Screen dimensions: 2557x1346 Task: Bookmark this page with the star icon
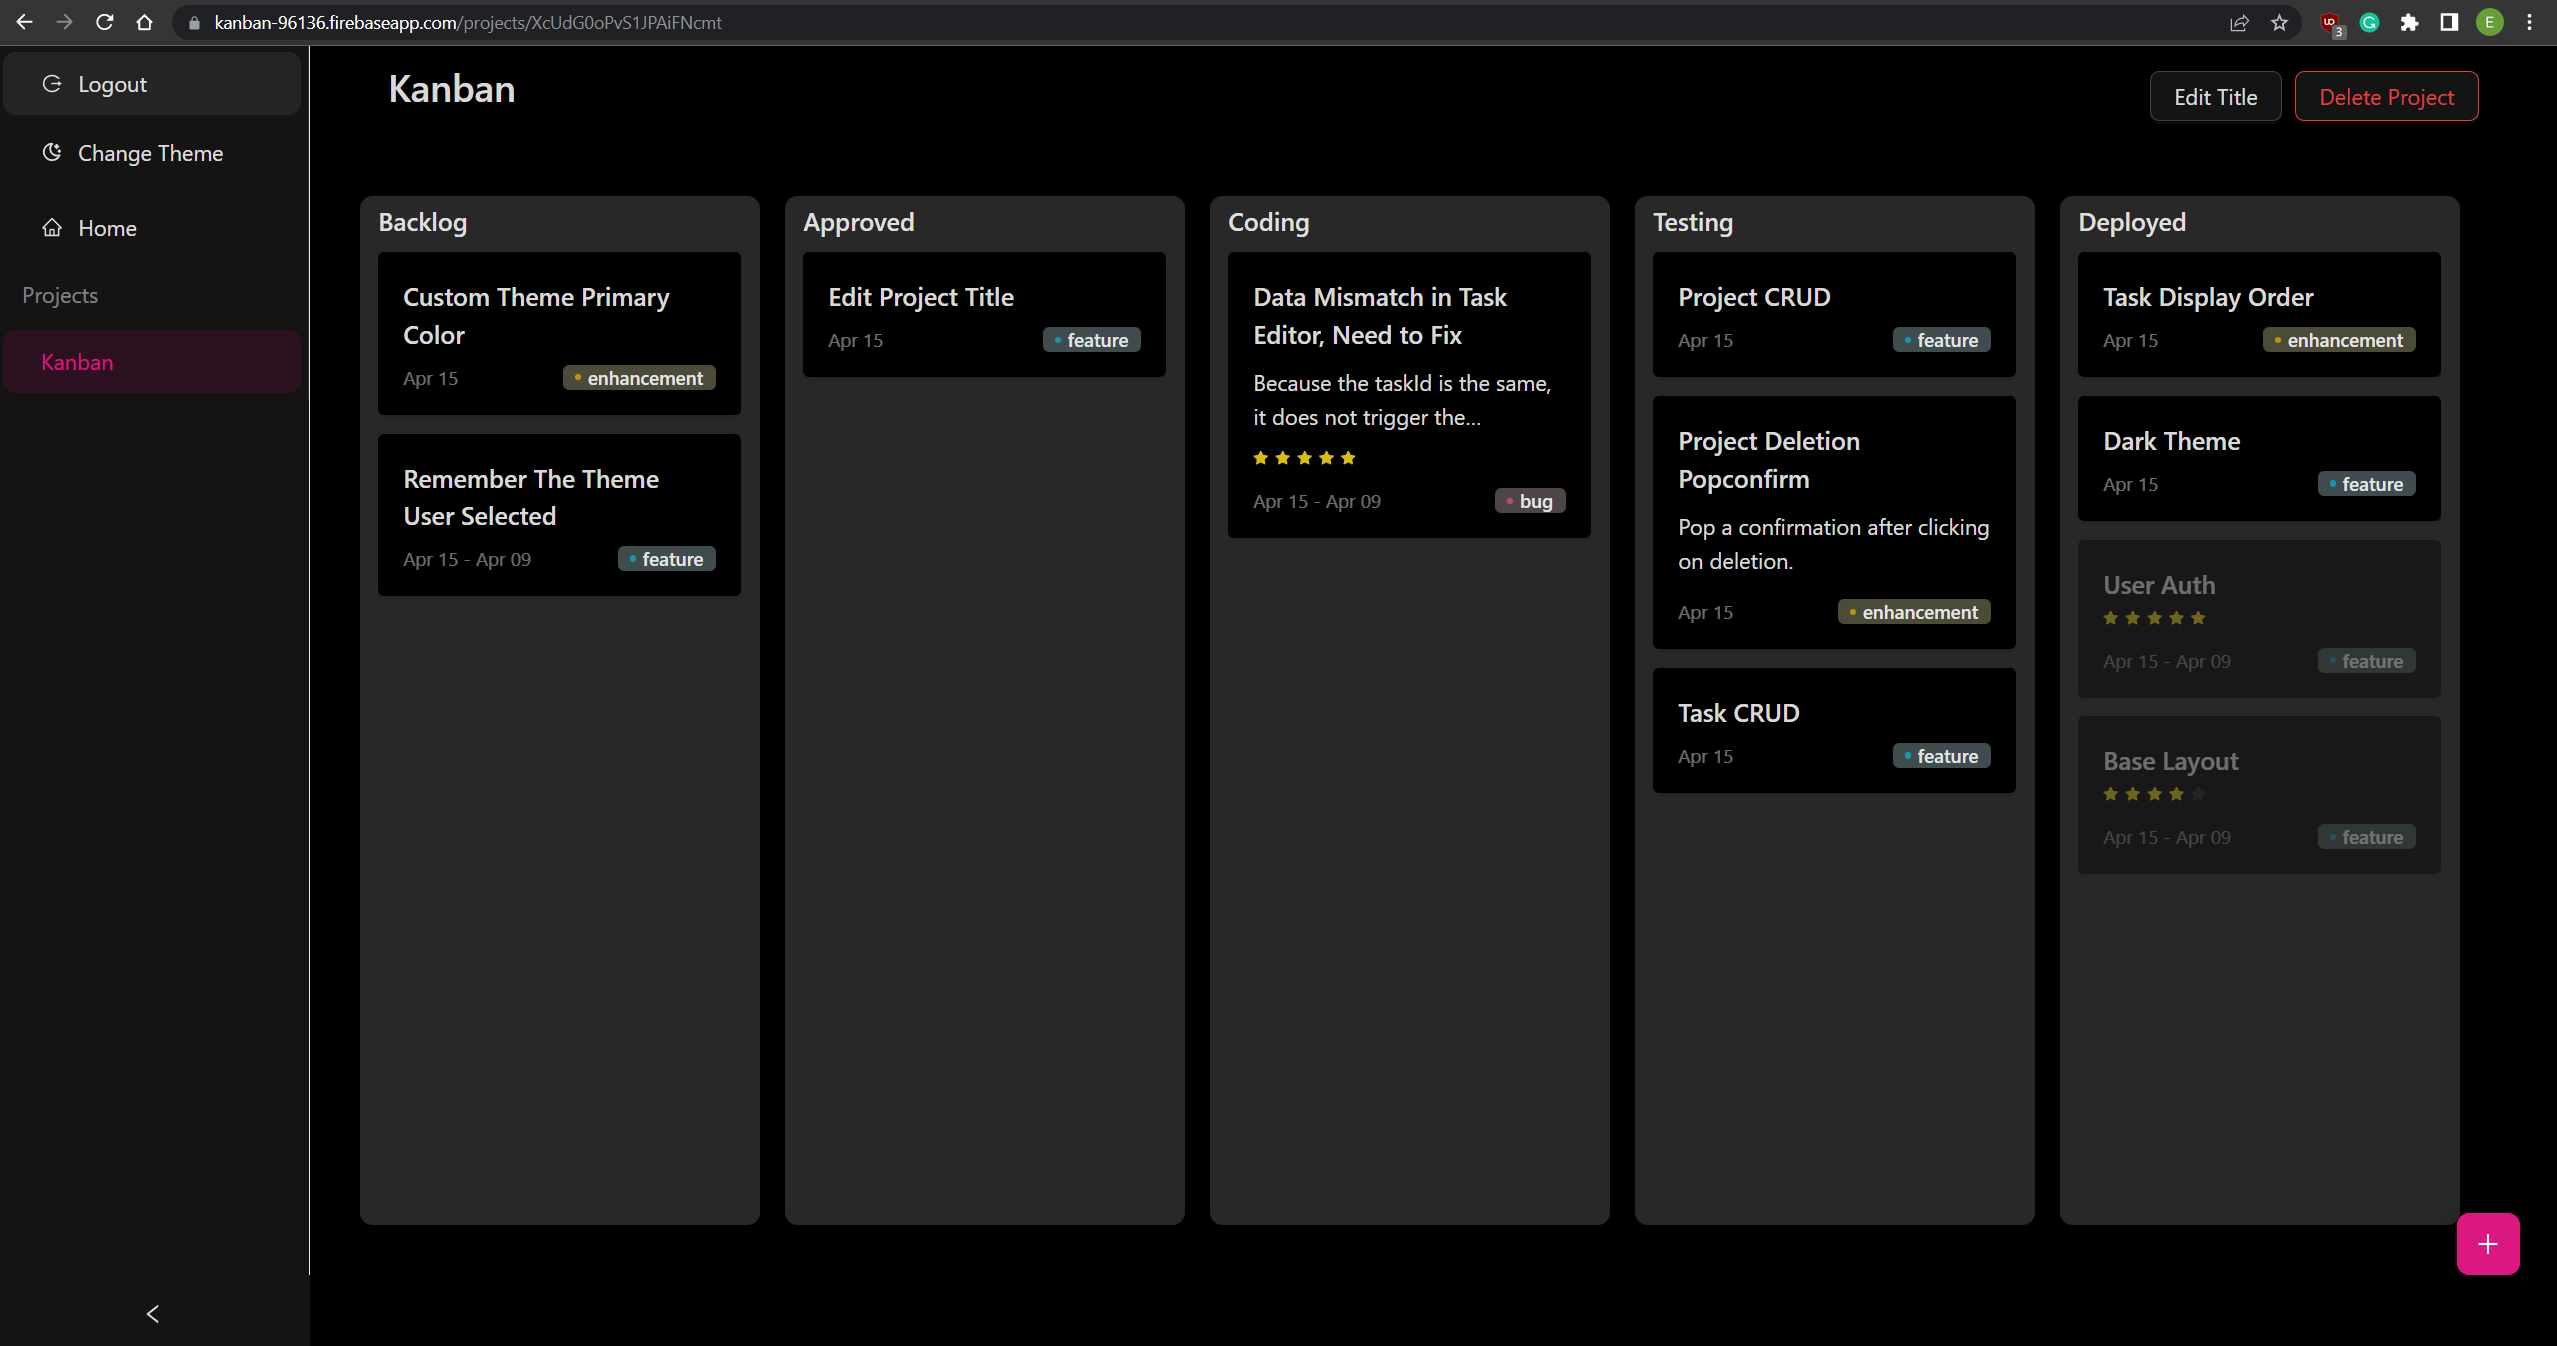[2279, 22]
